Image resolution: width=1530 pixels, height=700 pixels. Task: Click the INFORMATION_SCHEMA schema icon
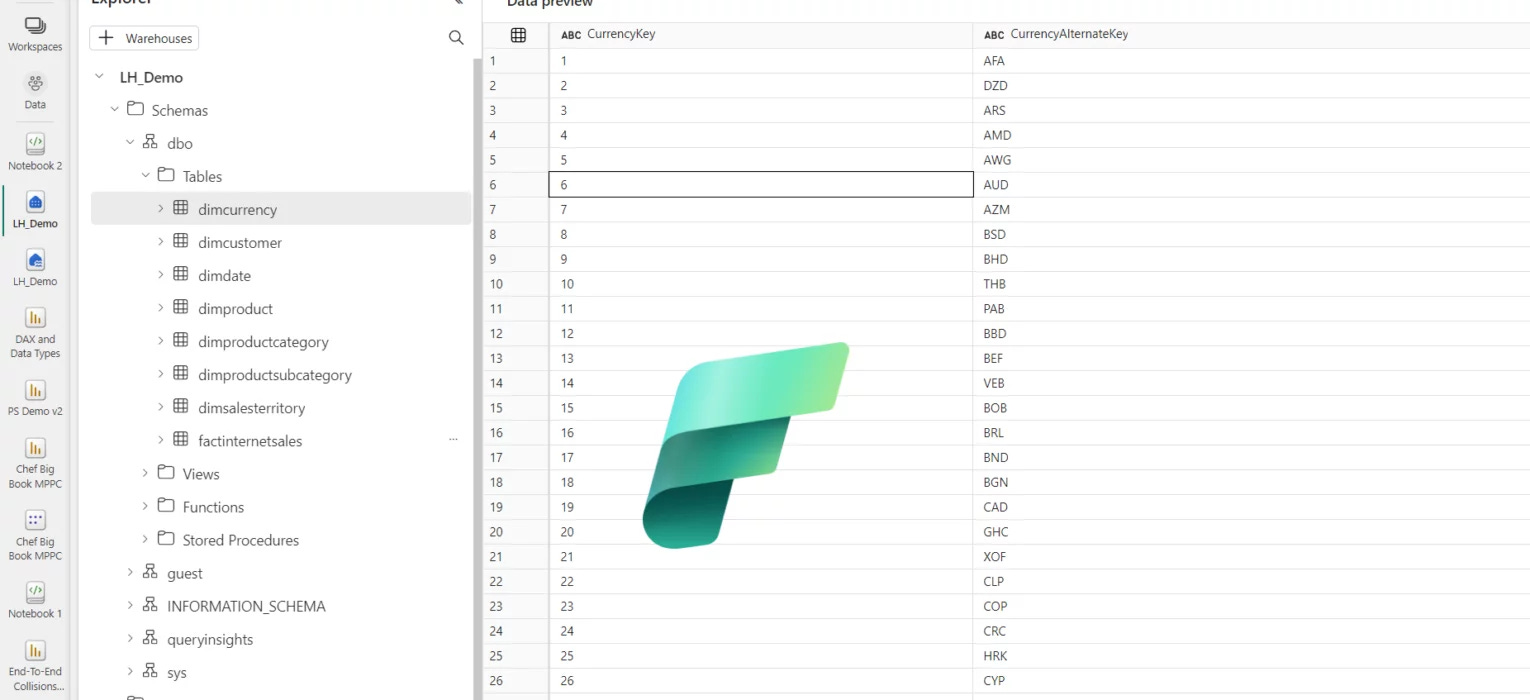click(x=150, y=605)
